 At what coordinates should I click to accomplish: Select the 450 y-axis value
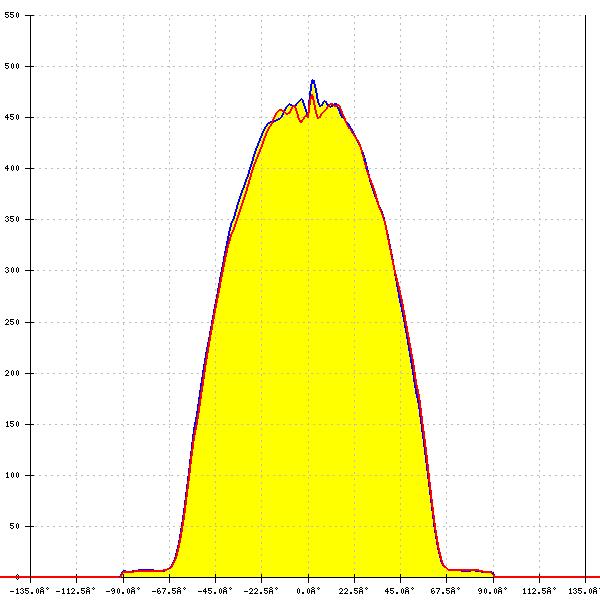pos(12,117)
